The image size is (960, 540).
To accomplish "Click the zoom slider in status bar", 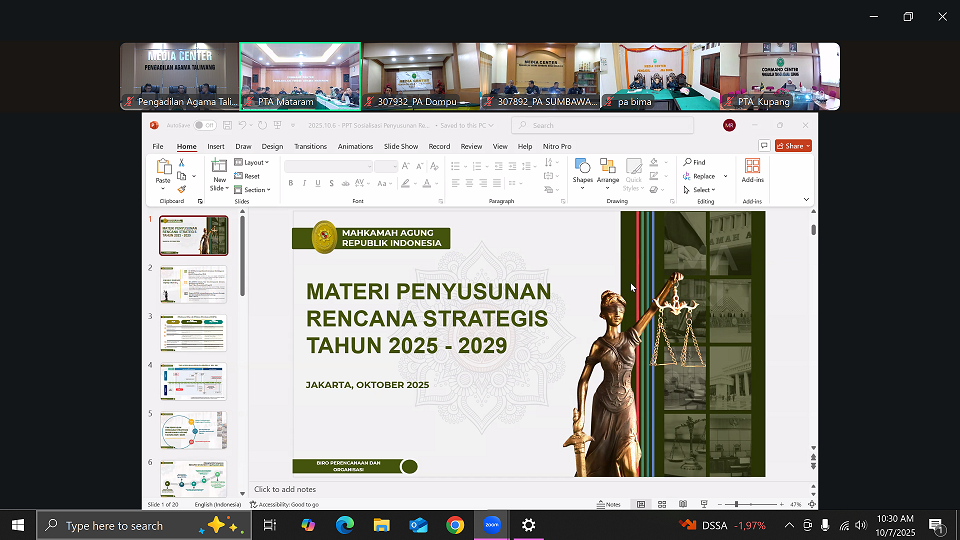I will 737,504.
